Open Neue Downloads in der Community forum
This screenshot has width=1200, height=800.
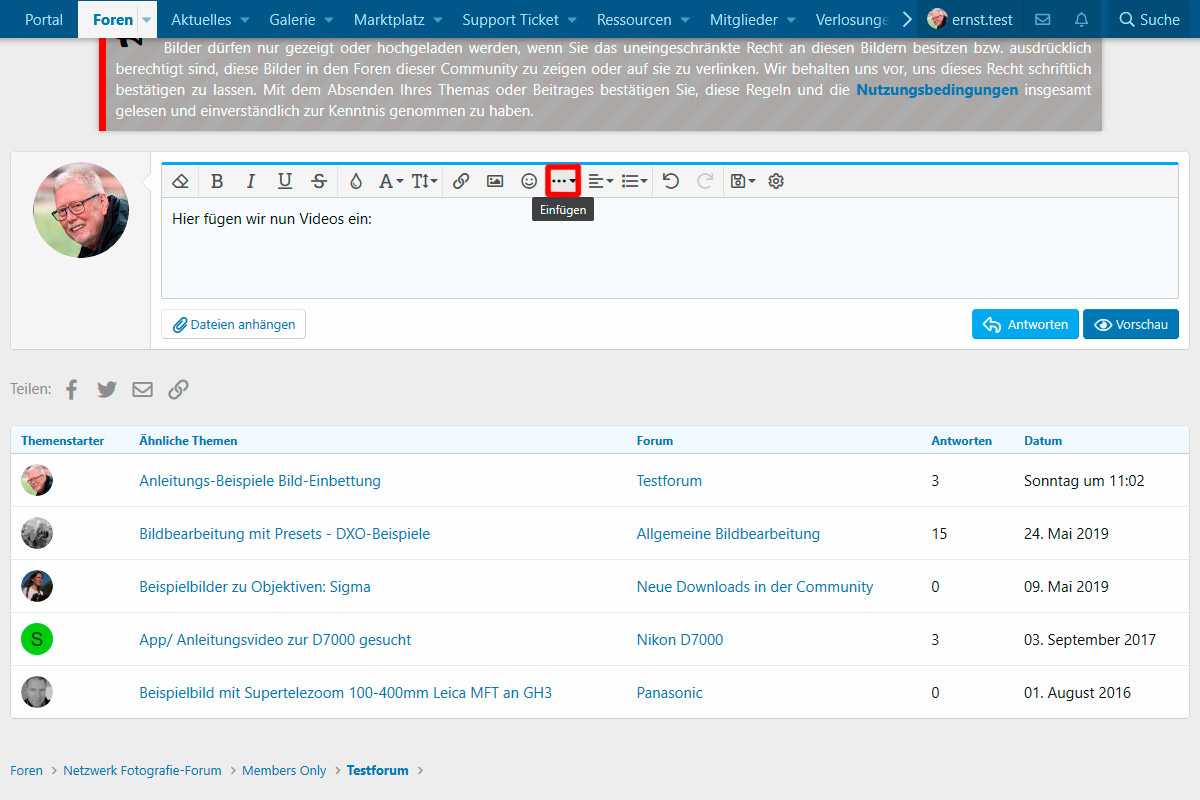tap(755, 587)
